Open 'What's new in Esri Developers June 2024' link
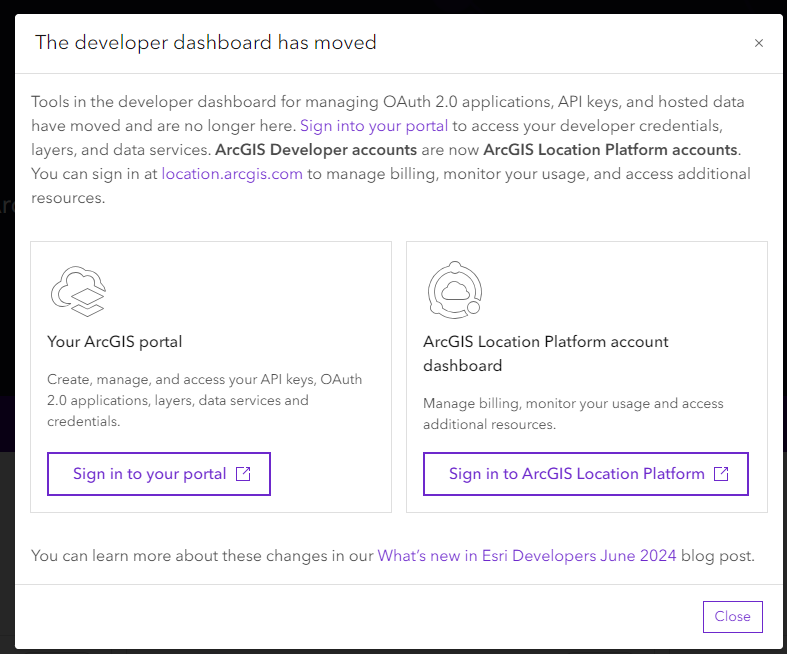This screenshot has width=787, height=654. (527, 555)
